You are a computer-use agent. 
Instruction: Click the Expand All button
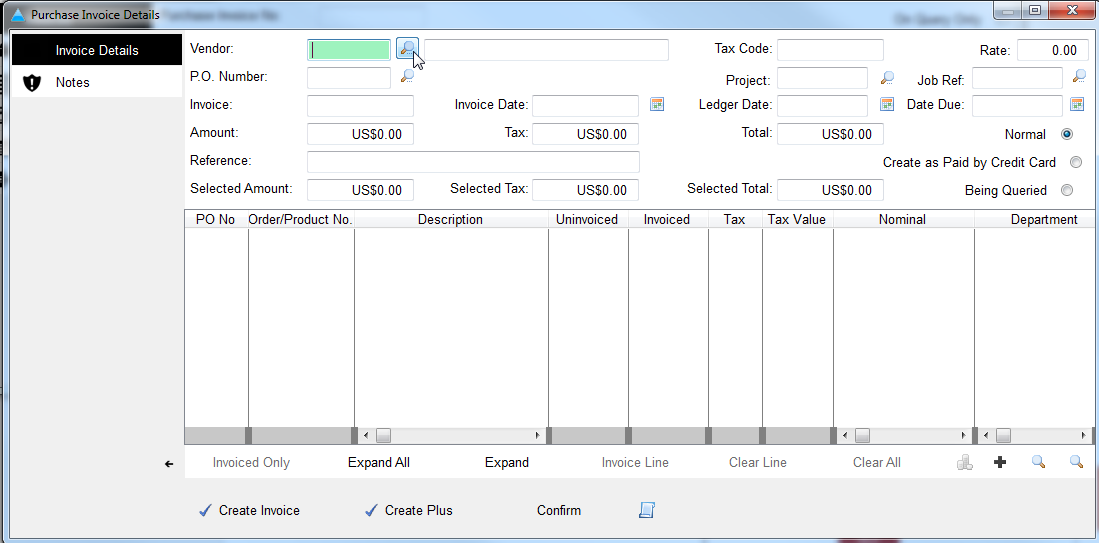tap(378, 462)
